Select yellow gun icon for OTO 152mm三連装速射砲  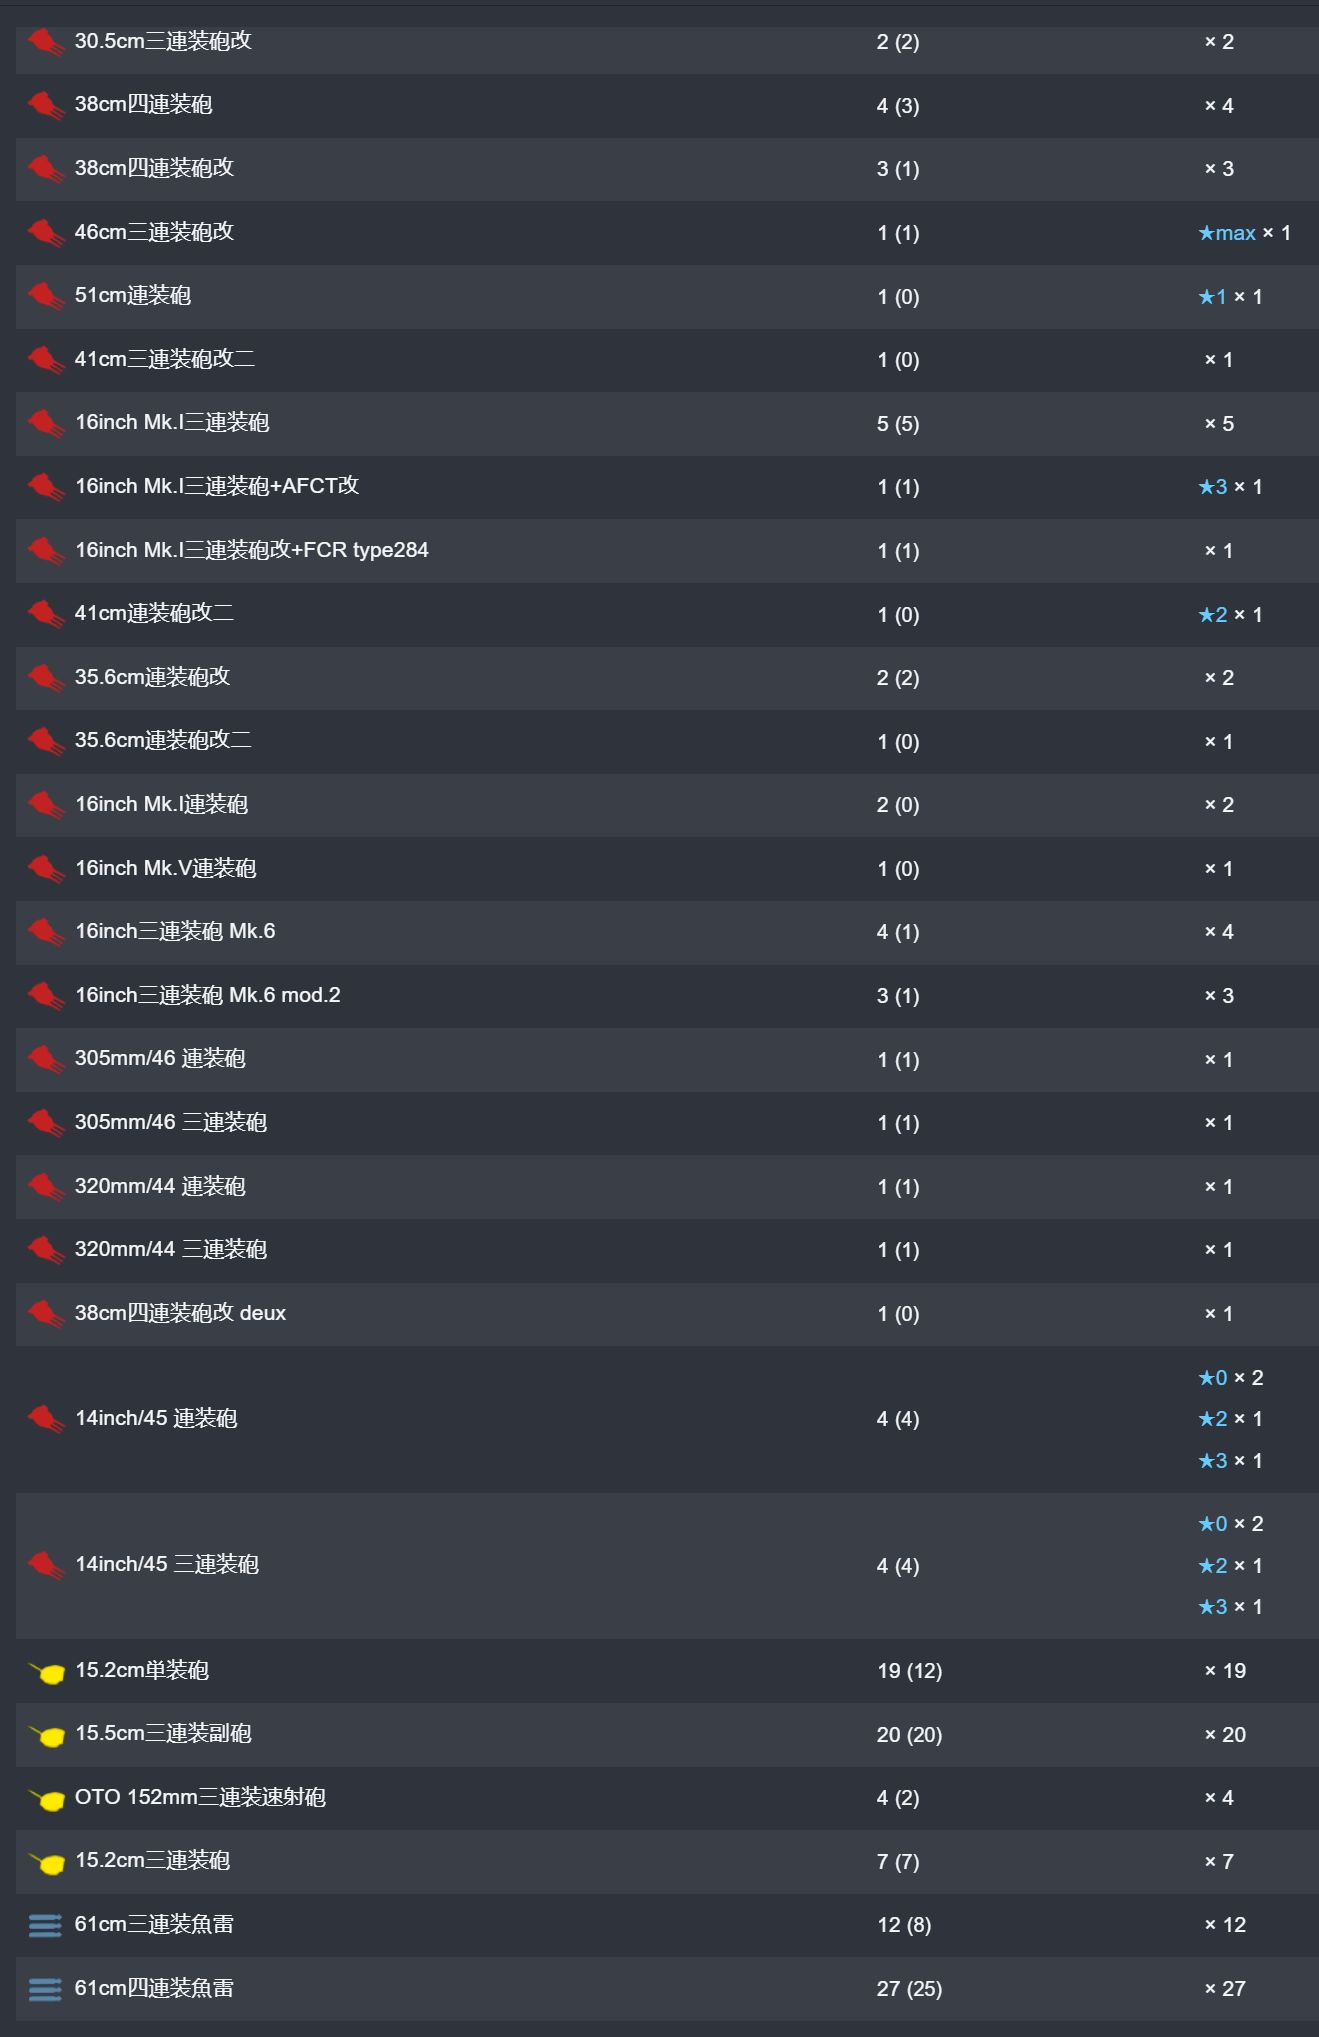click(x=47, y=1799)
